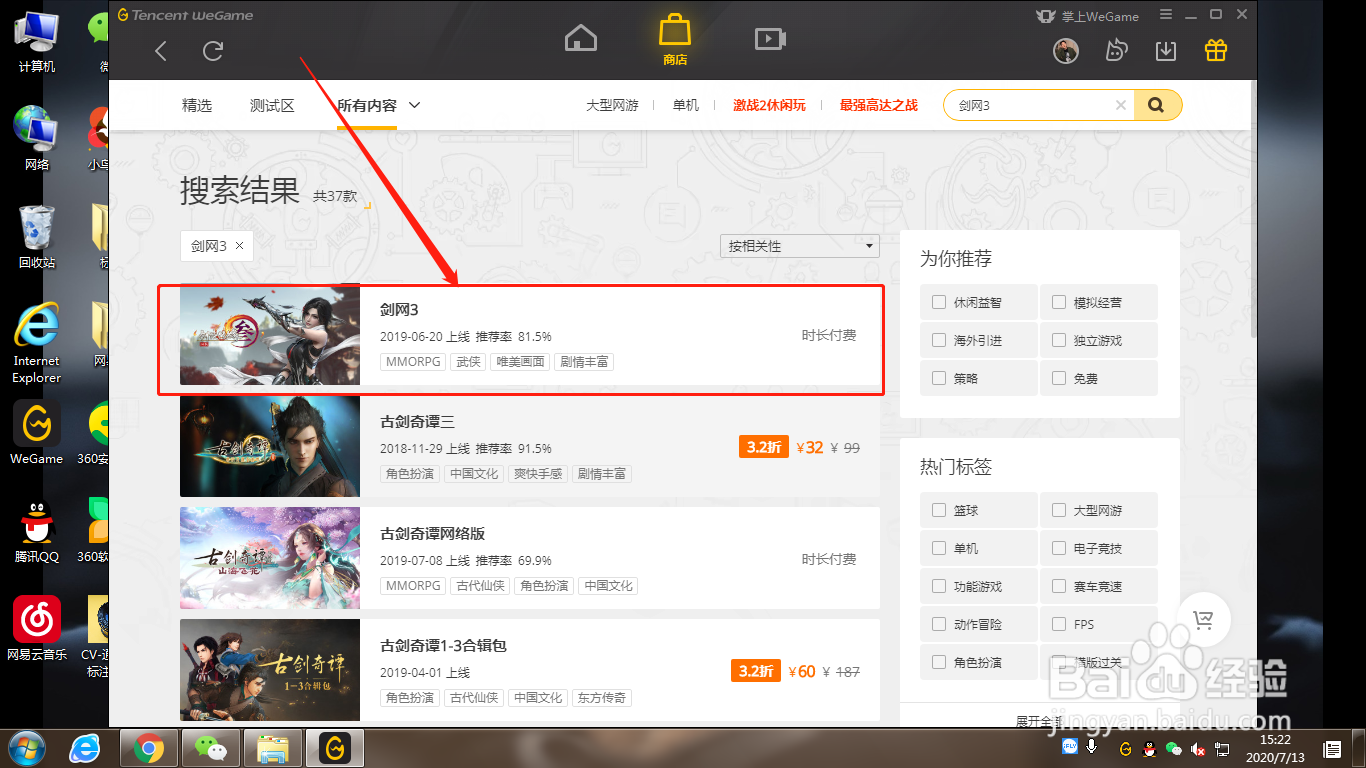The height and width of the screenshot is (768, 1366).
Task: Open the 激战2休闲玩 promo link
Action: [769, 105]
